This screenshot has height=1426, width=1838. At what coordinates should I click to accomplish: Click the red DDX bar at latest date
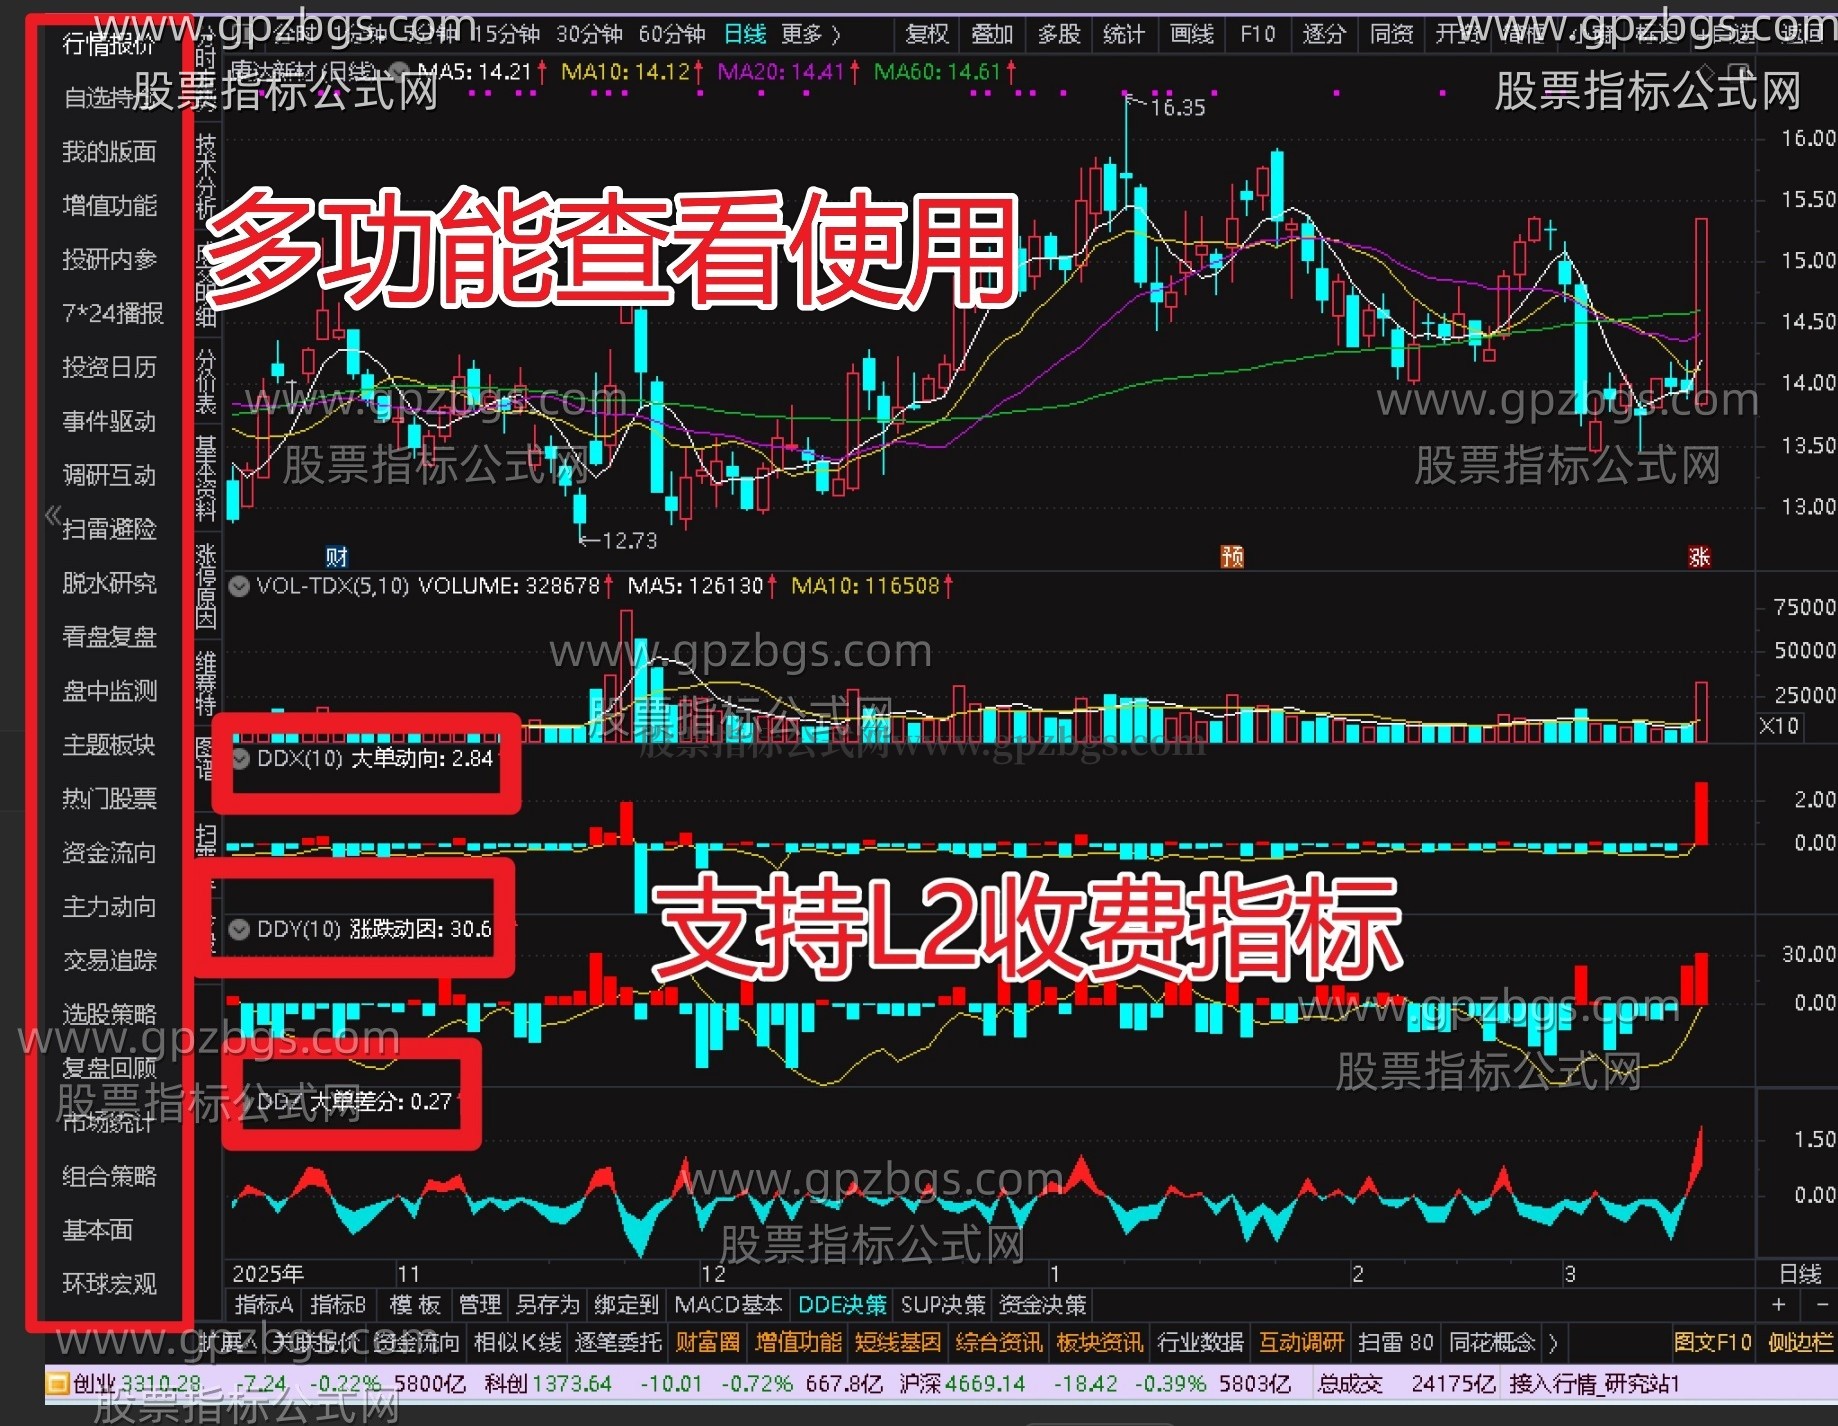tap(1701, 813)
